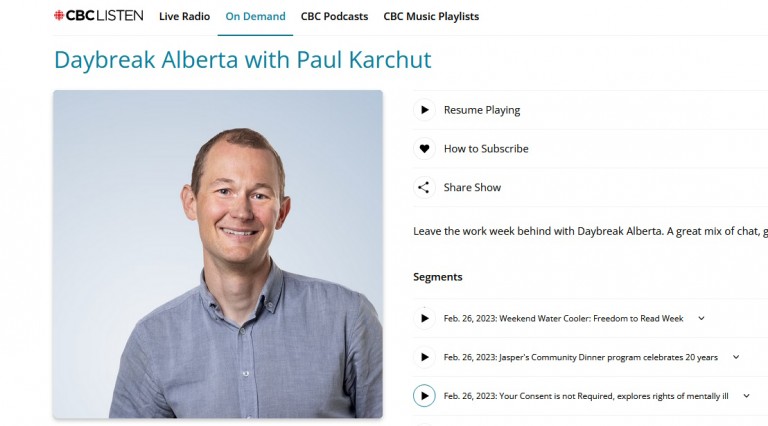The height and width of the screenshot is (426, 768).
Task: Click the Resume Playing text
Action: coord(482,110)
